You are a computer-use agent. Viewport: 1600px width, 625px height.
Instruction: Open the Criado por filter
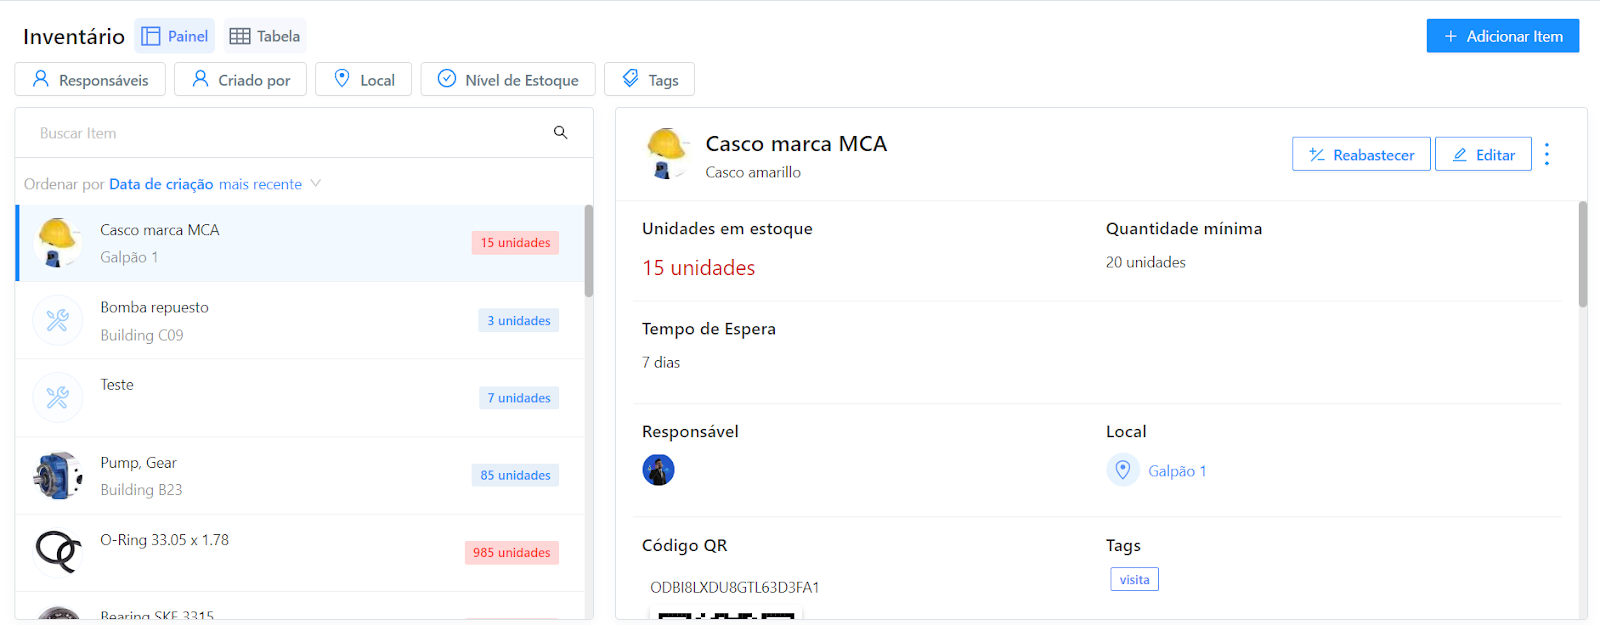click(241, 79)
